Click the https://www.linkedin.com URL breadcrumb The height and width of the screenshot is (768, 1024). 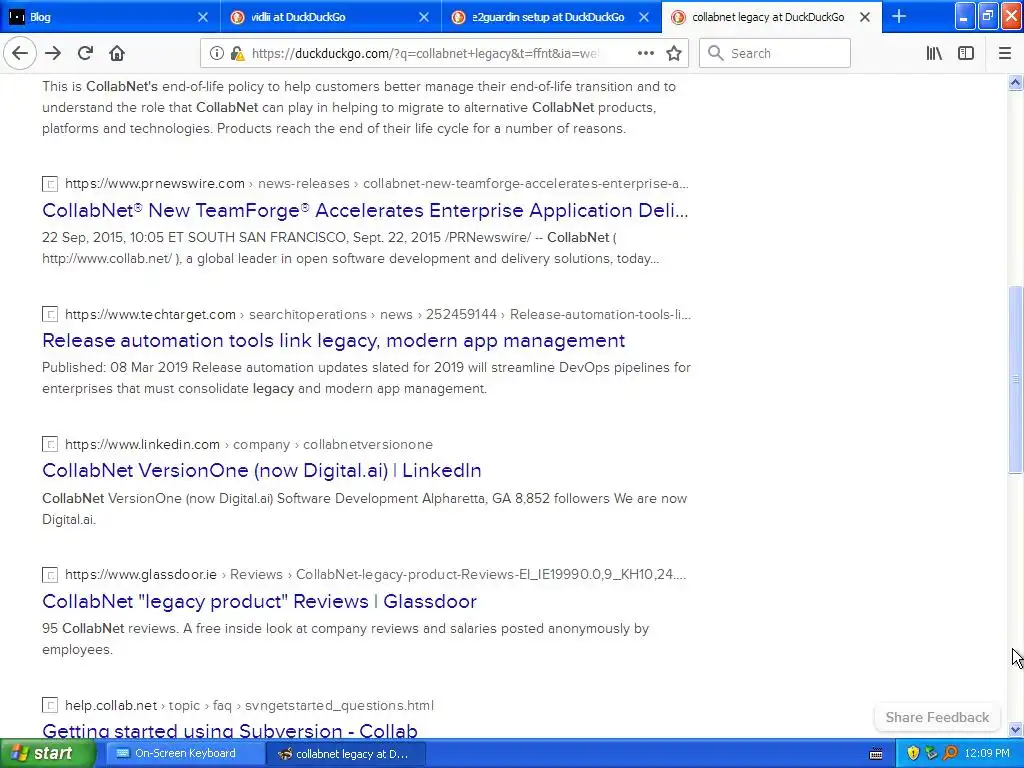pos(142,444)
